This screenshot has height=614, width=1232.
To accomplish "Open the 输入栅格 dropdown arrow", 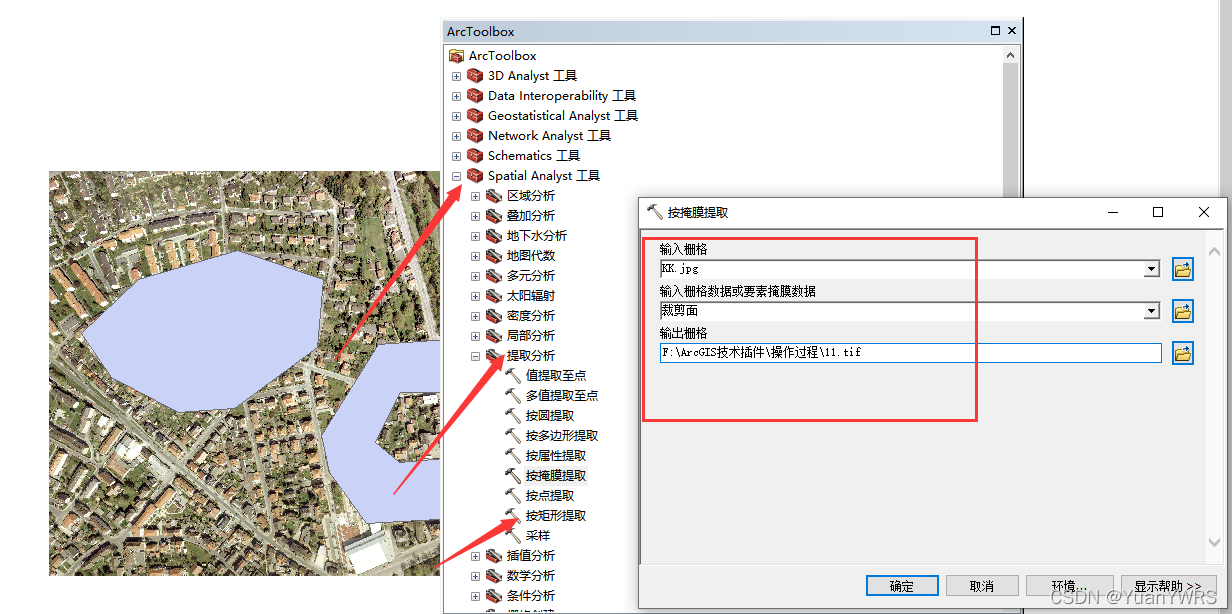I will [1152, 269].
